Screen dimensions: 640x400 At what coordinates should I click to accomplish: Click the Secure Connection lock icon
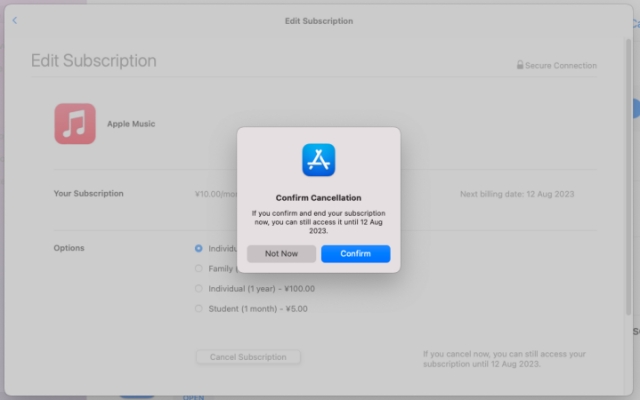pos(520,65)
